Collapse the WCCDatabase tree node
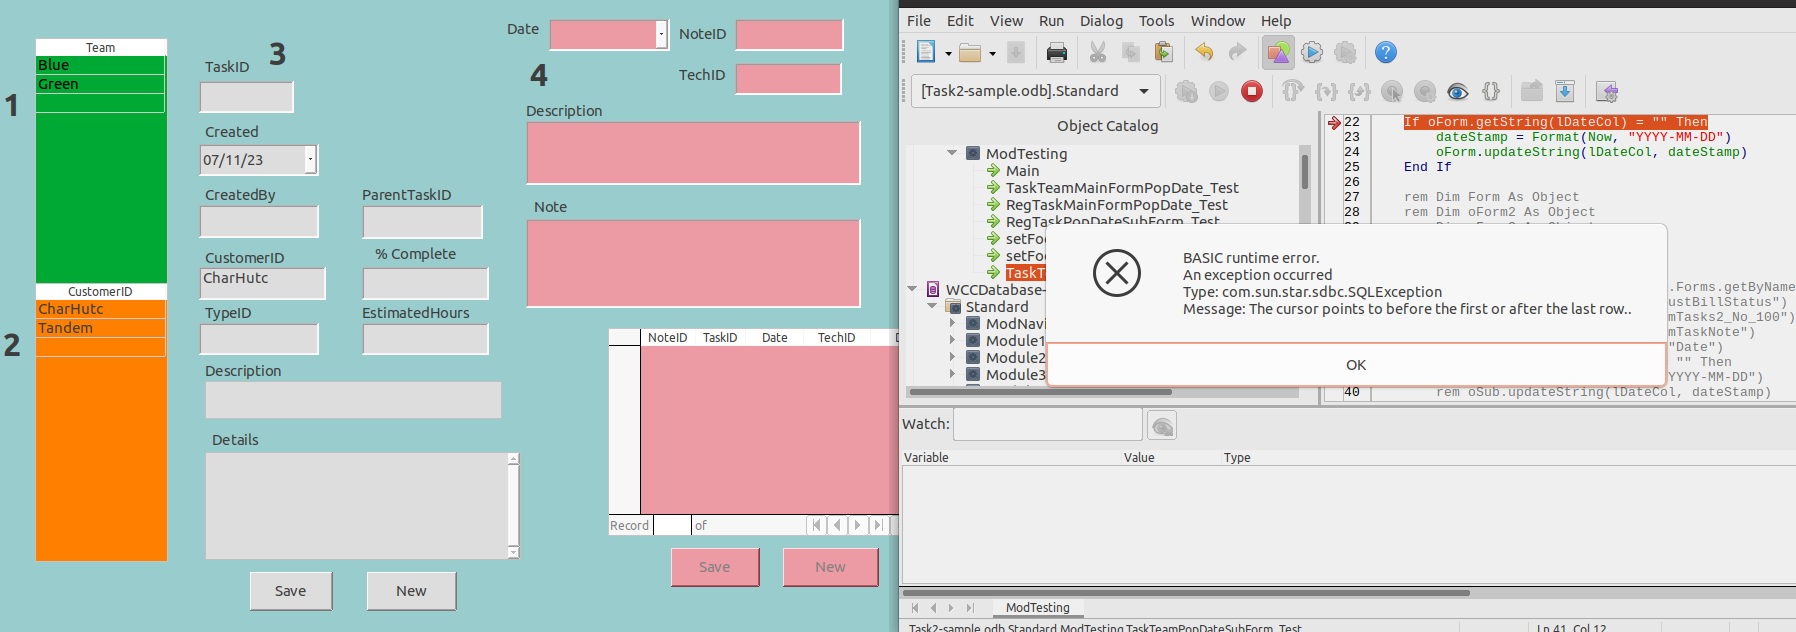Image resolution: width=1796 pixels, height=632 pixels. (912, 289)
